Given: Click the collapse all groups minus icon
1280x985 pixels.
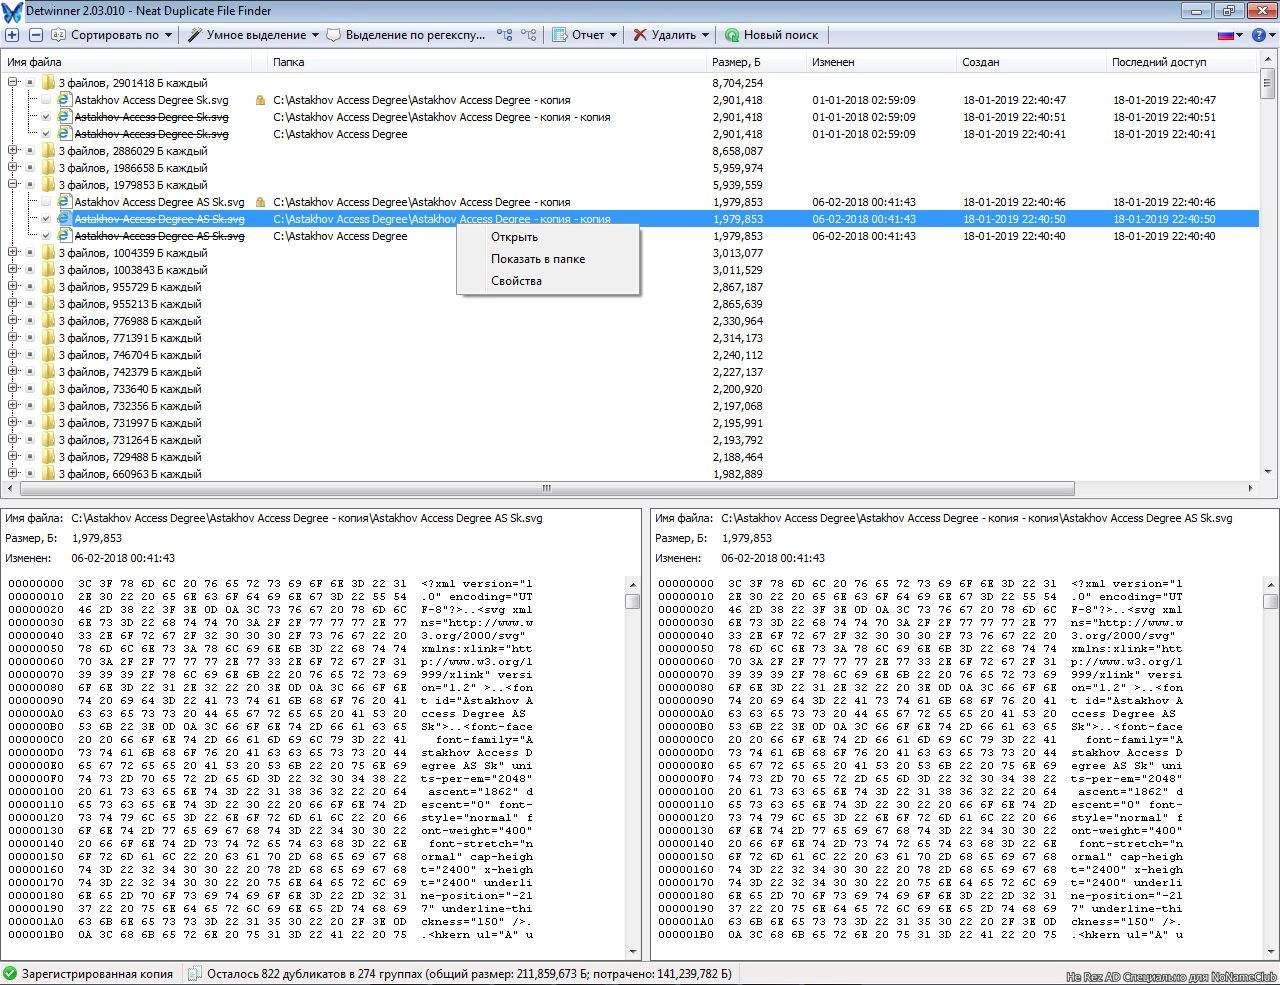Looking at the screenshot, I should [35, 35].
